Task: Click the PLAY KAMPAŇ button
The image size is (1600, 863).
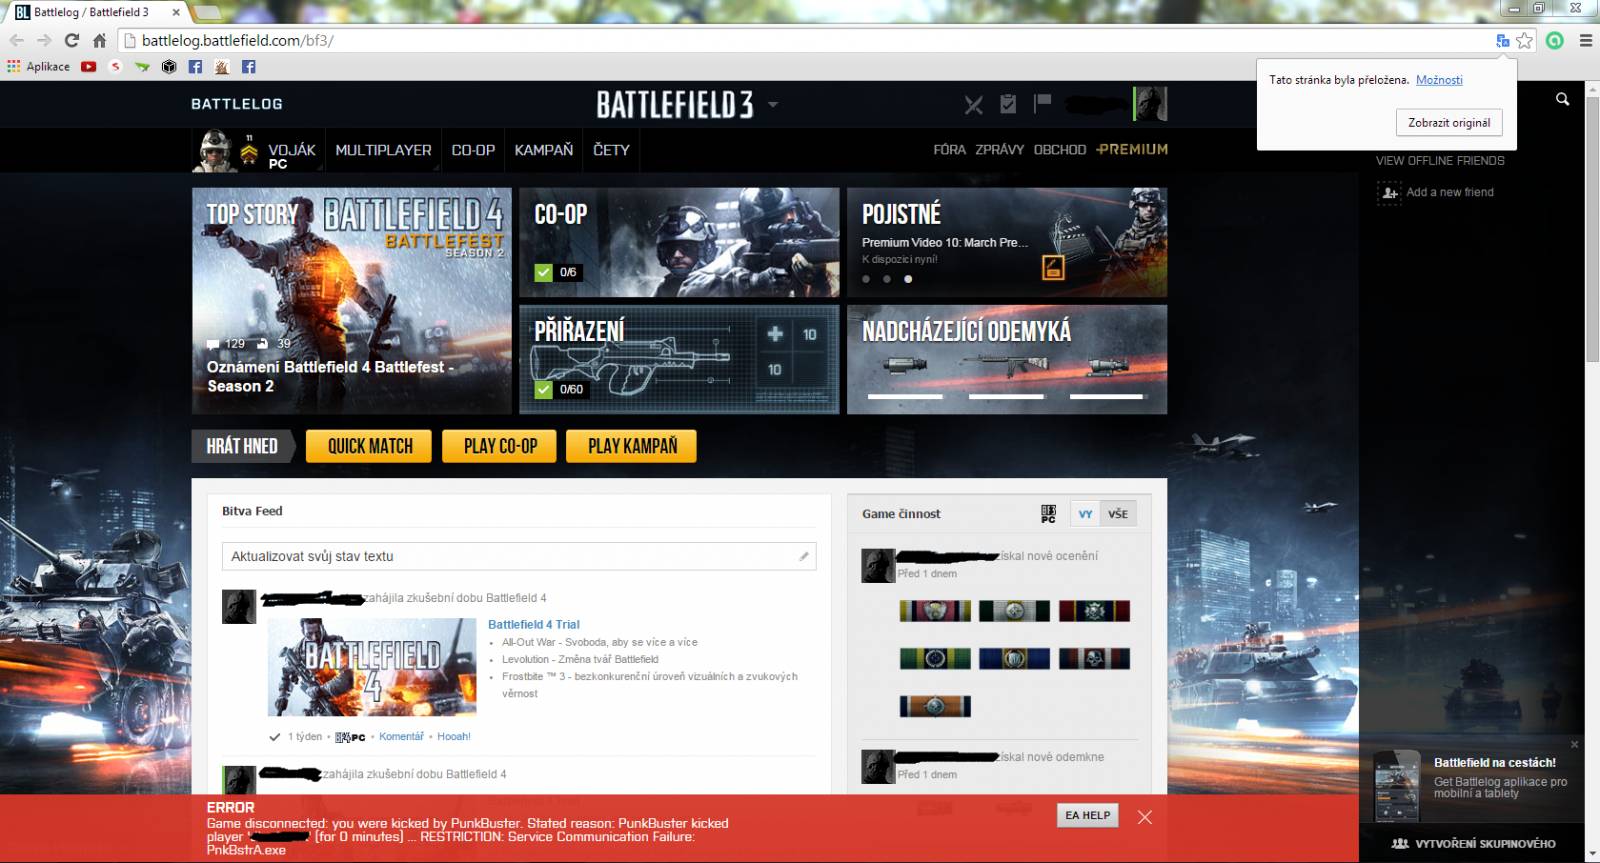Action: [x=632, y=446]
